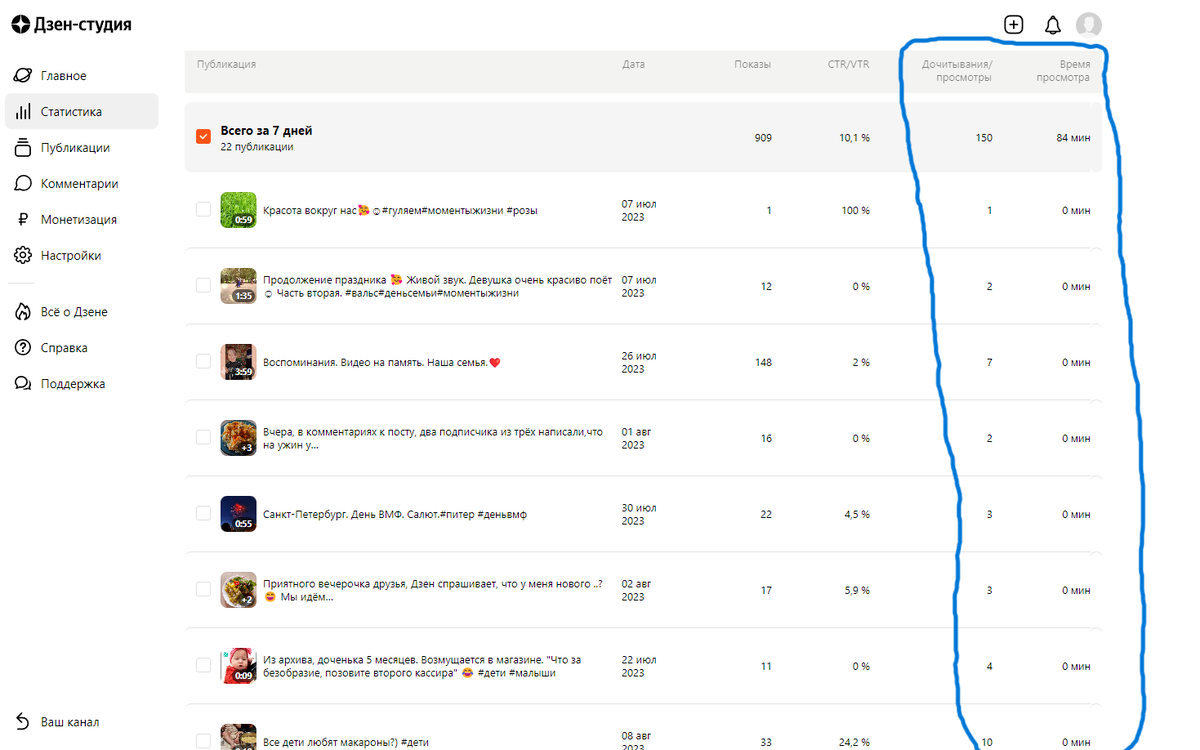Click CTR value 4,5 %
1200x750 pixels.
coord(855,514)
